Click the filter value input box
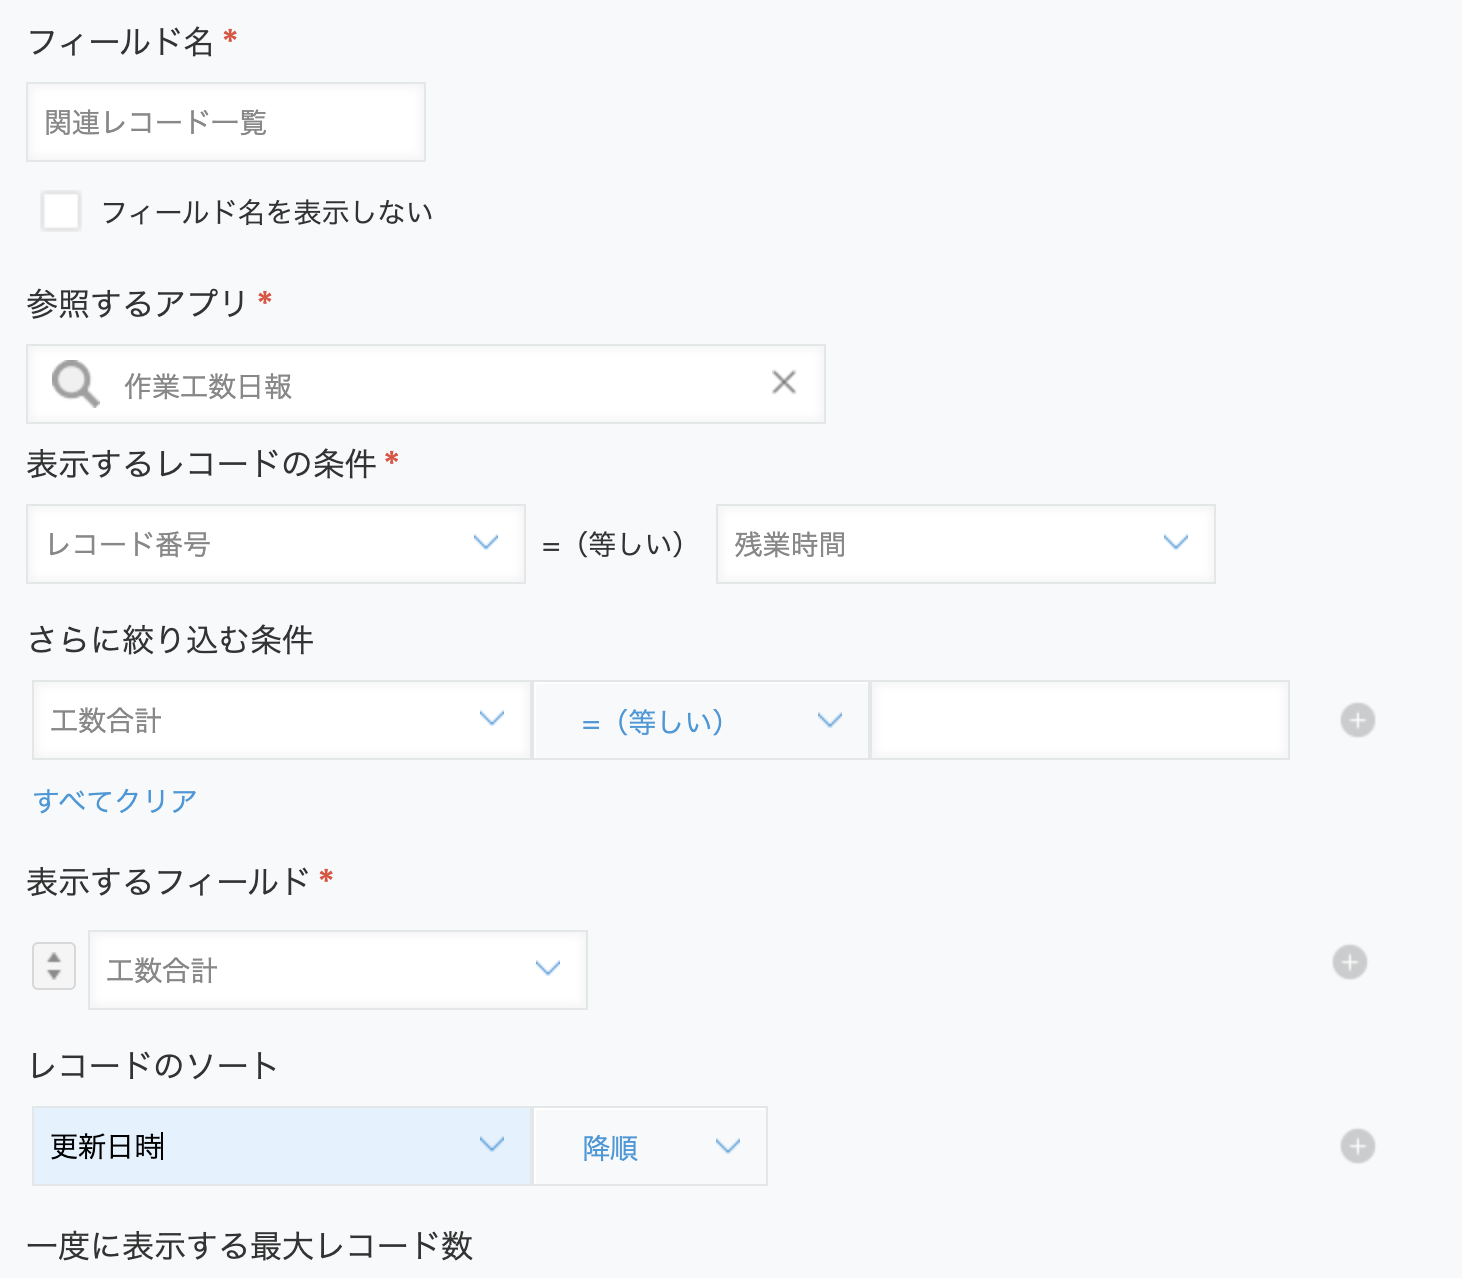This screenshot has width=1462, height=1278. (x=1080, y=720)
